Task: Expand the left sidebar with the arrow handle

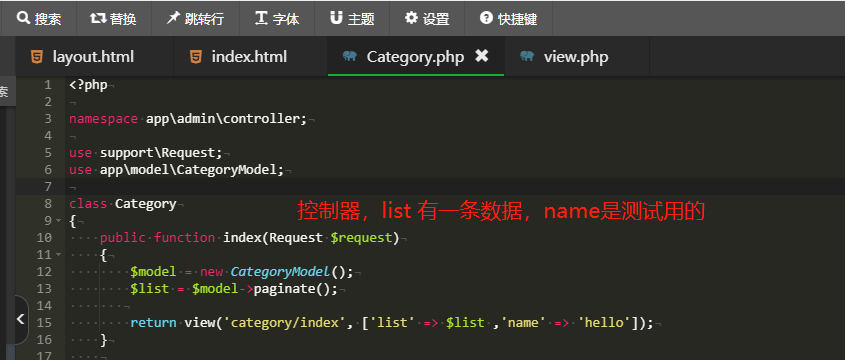Action: point(20,319)
